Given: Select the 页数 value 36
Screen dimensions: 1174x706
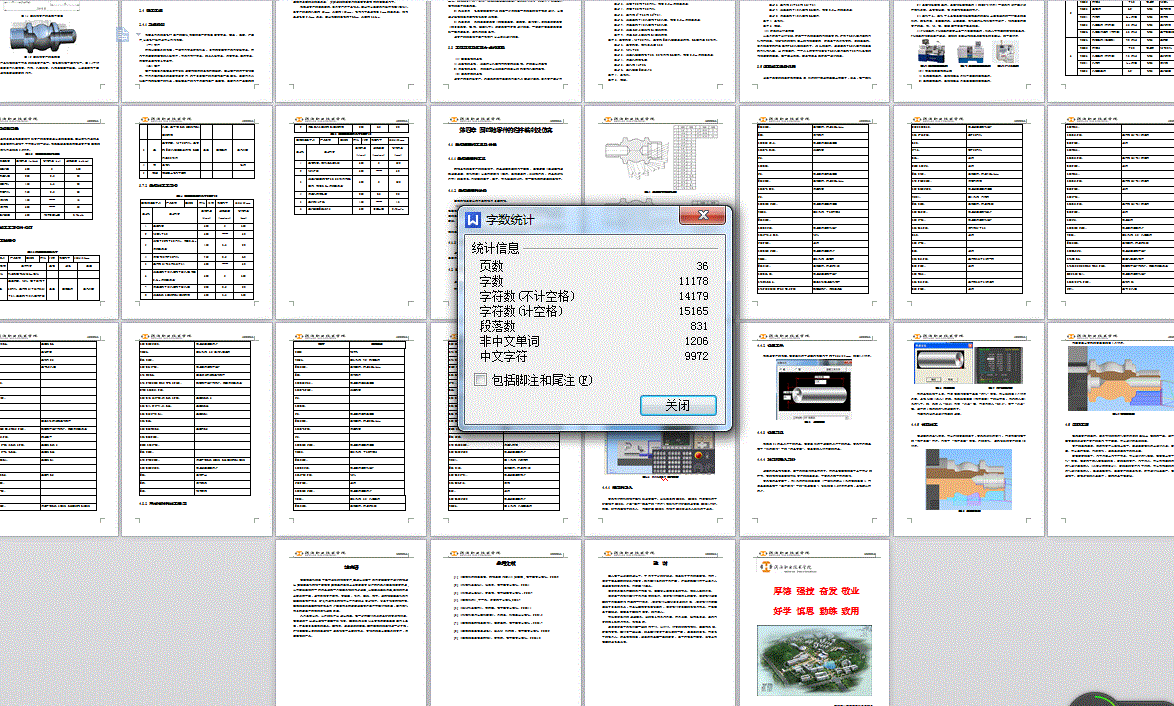Looking at the screenshot, I should 702,266.
